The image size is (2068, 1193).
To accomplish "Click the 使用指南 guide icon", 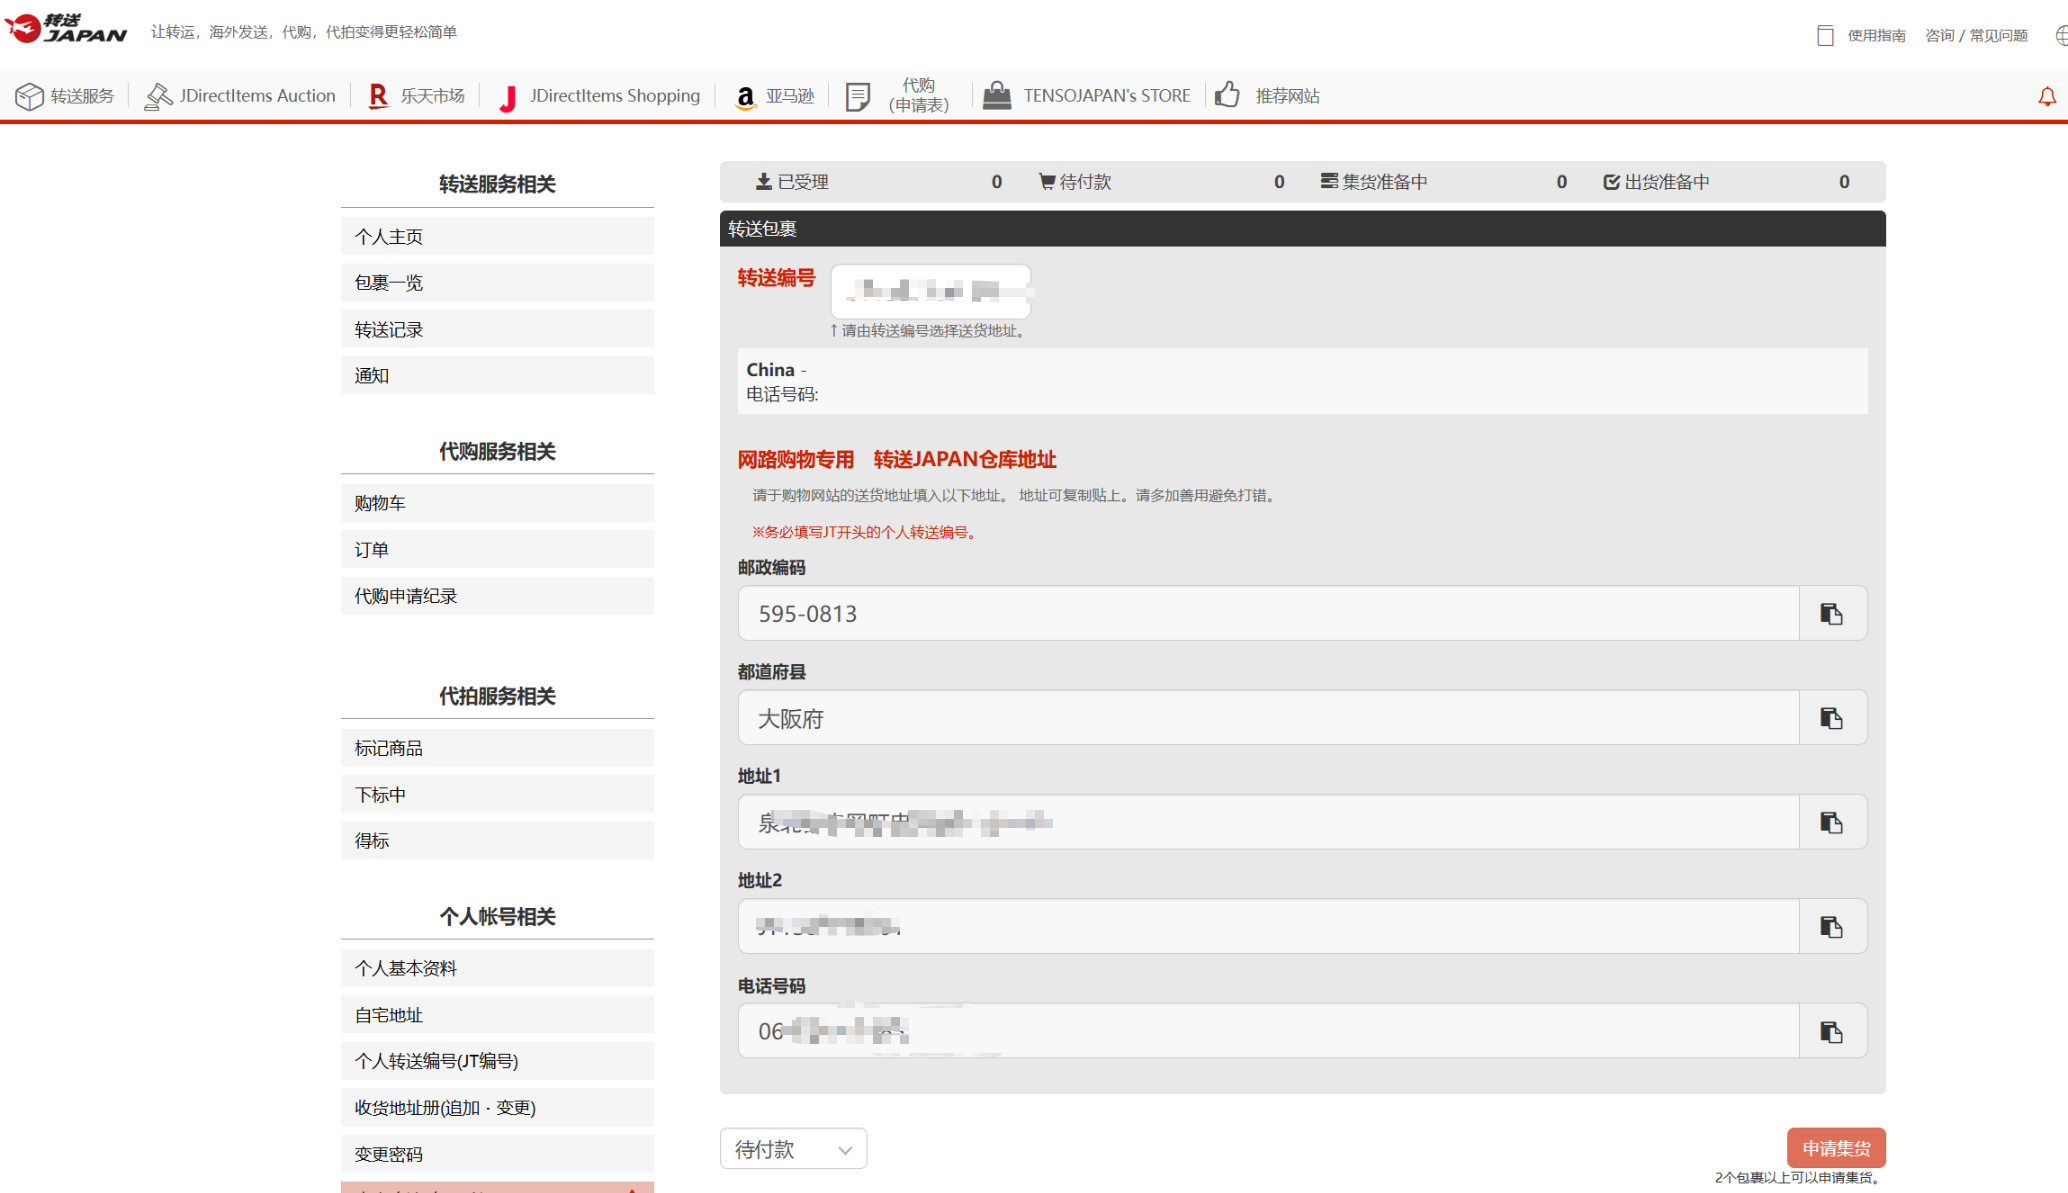I will coord(1825,36).
